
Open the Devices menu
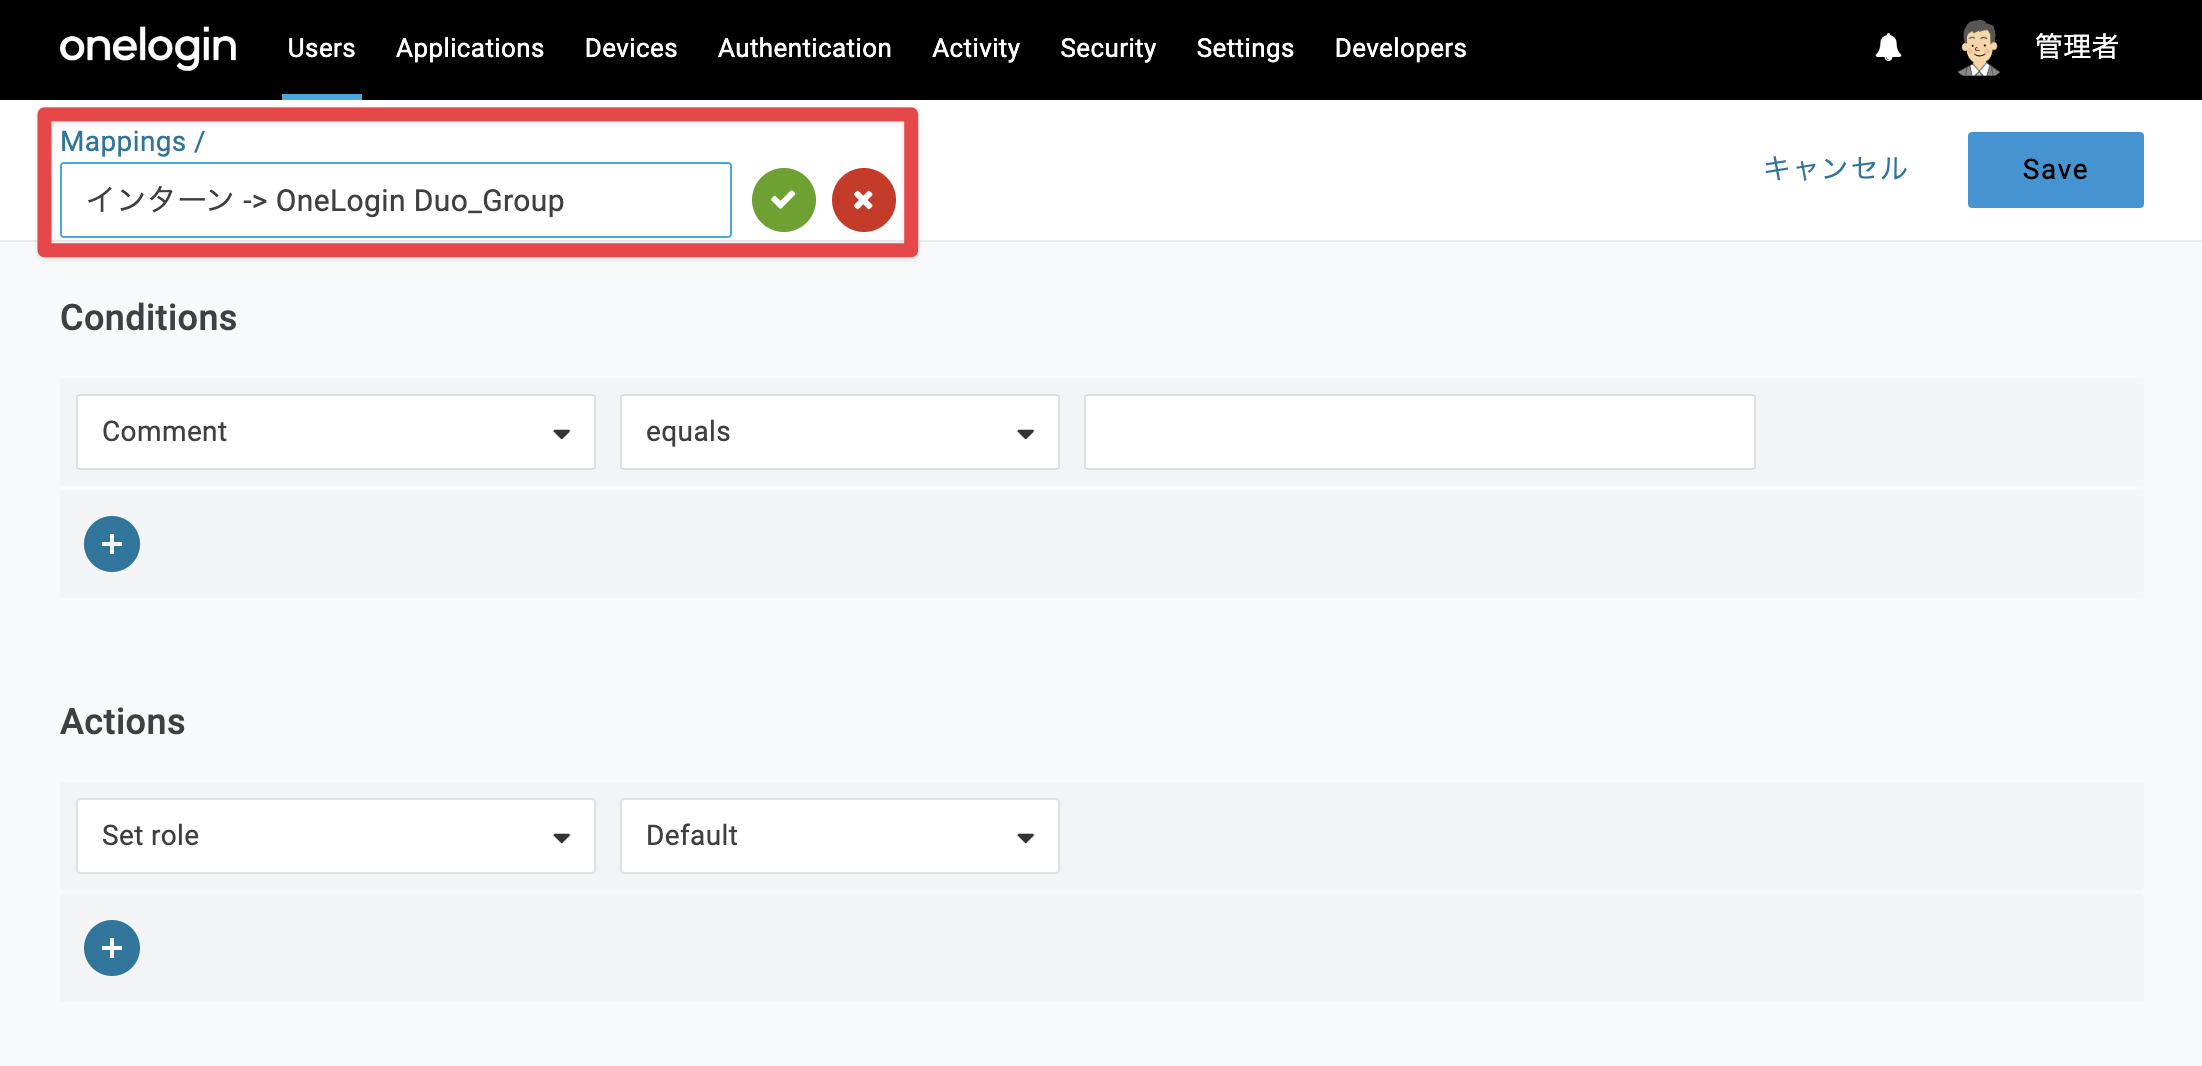631,48
